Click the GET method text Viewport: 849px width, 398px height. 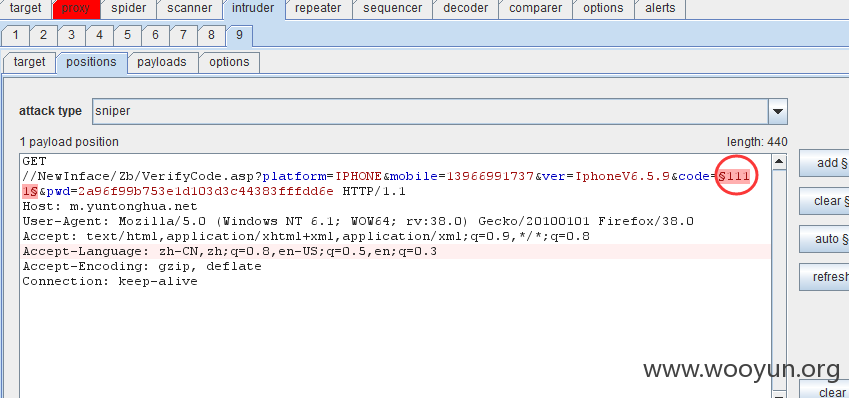(x=34, y=161)
